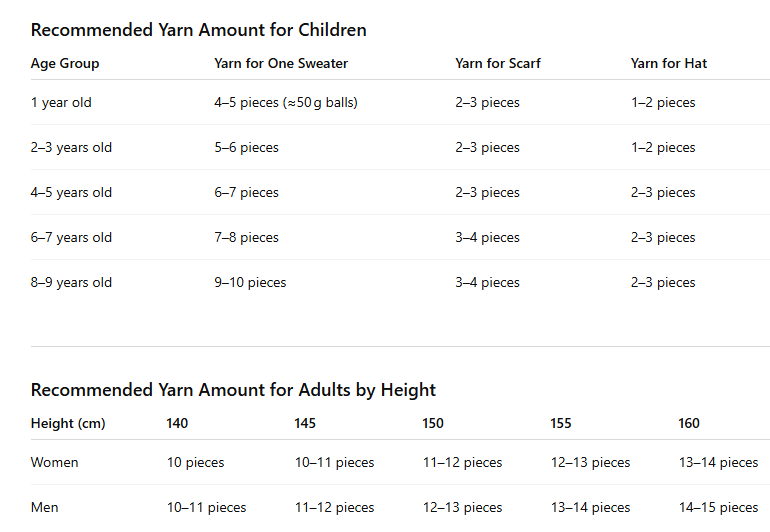This screenshot has height=532, width=770.
Task: Select the "Yarn for One Sweater" column header
Action: [x=281, y=63]
